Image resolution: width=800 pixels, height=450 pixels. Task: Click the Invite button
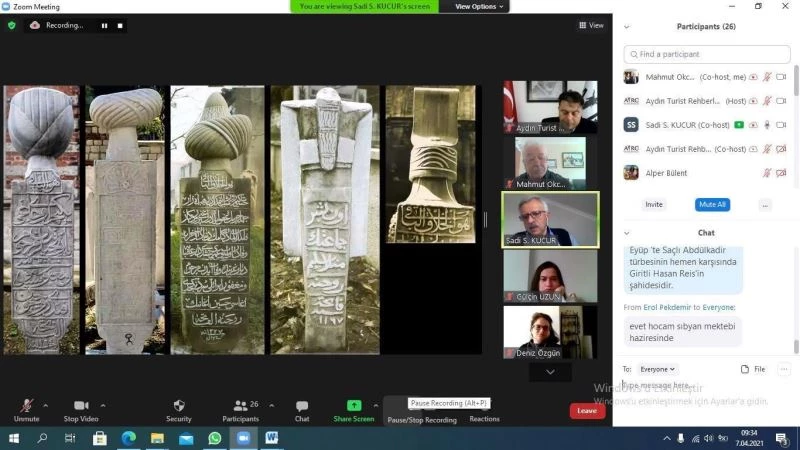(x=653, y=204)
